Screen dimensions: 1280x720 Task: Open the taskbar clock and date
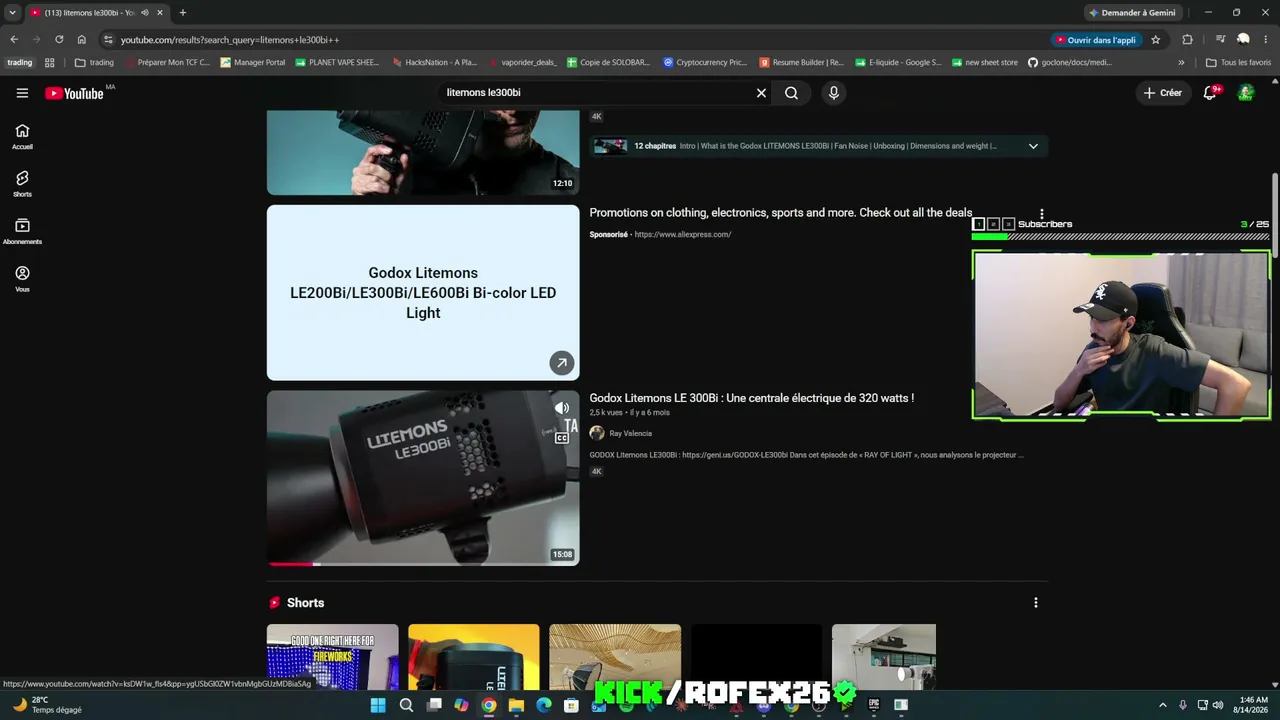click(x=1253, y=705)
